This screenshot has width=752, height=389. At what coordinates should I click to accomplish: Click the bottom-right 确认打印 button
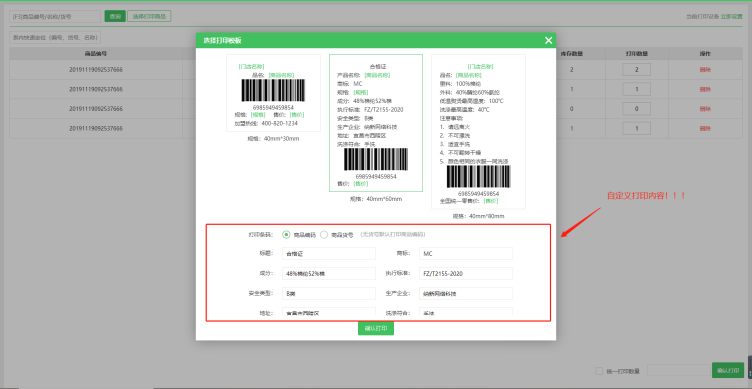tap(728, 370)
